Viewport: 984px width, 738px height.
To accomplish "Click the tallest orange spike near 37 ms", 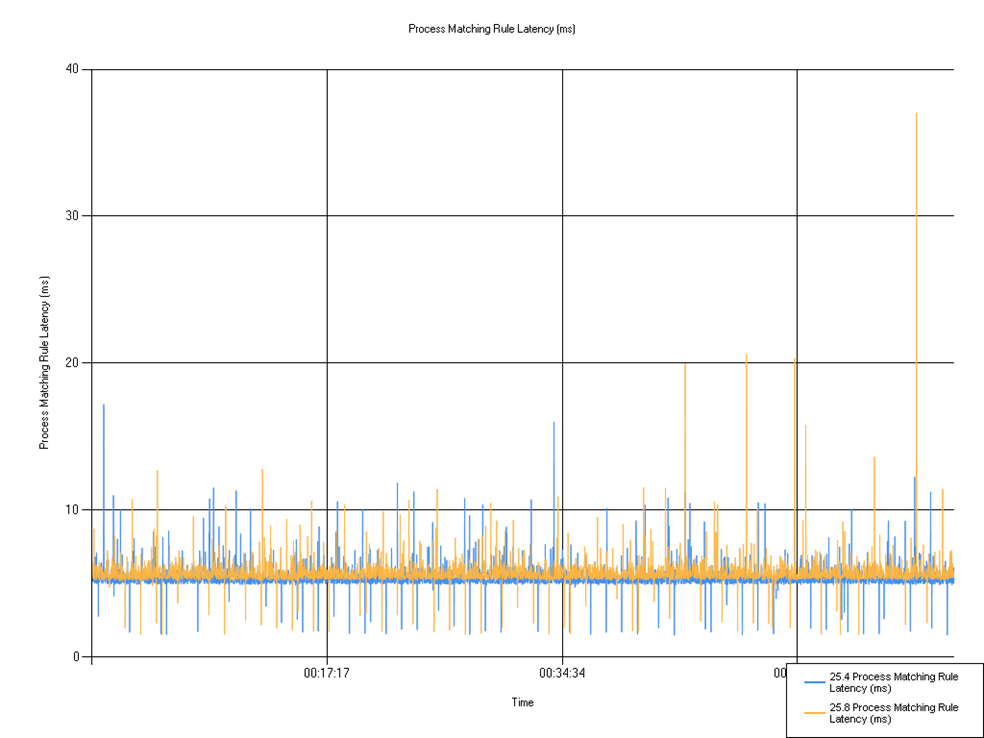I will (916, 120).
